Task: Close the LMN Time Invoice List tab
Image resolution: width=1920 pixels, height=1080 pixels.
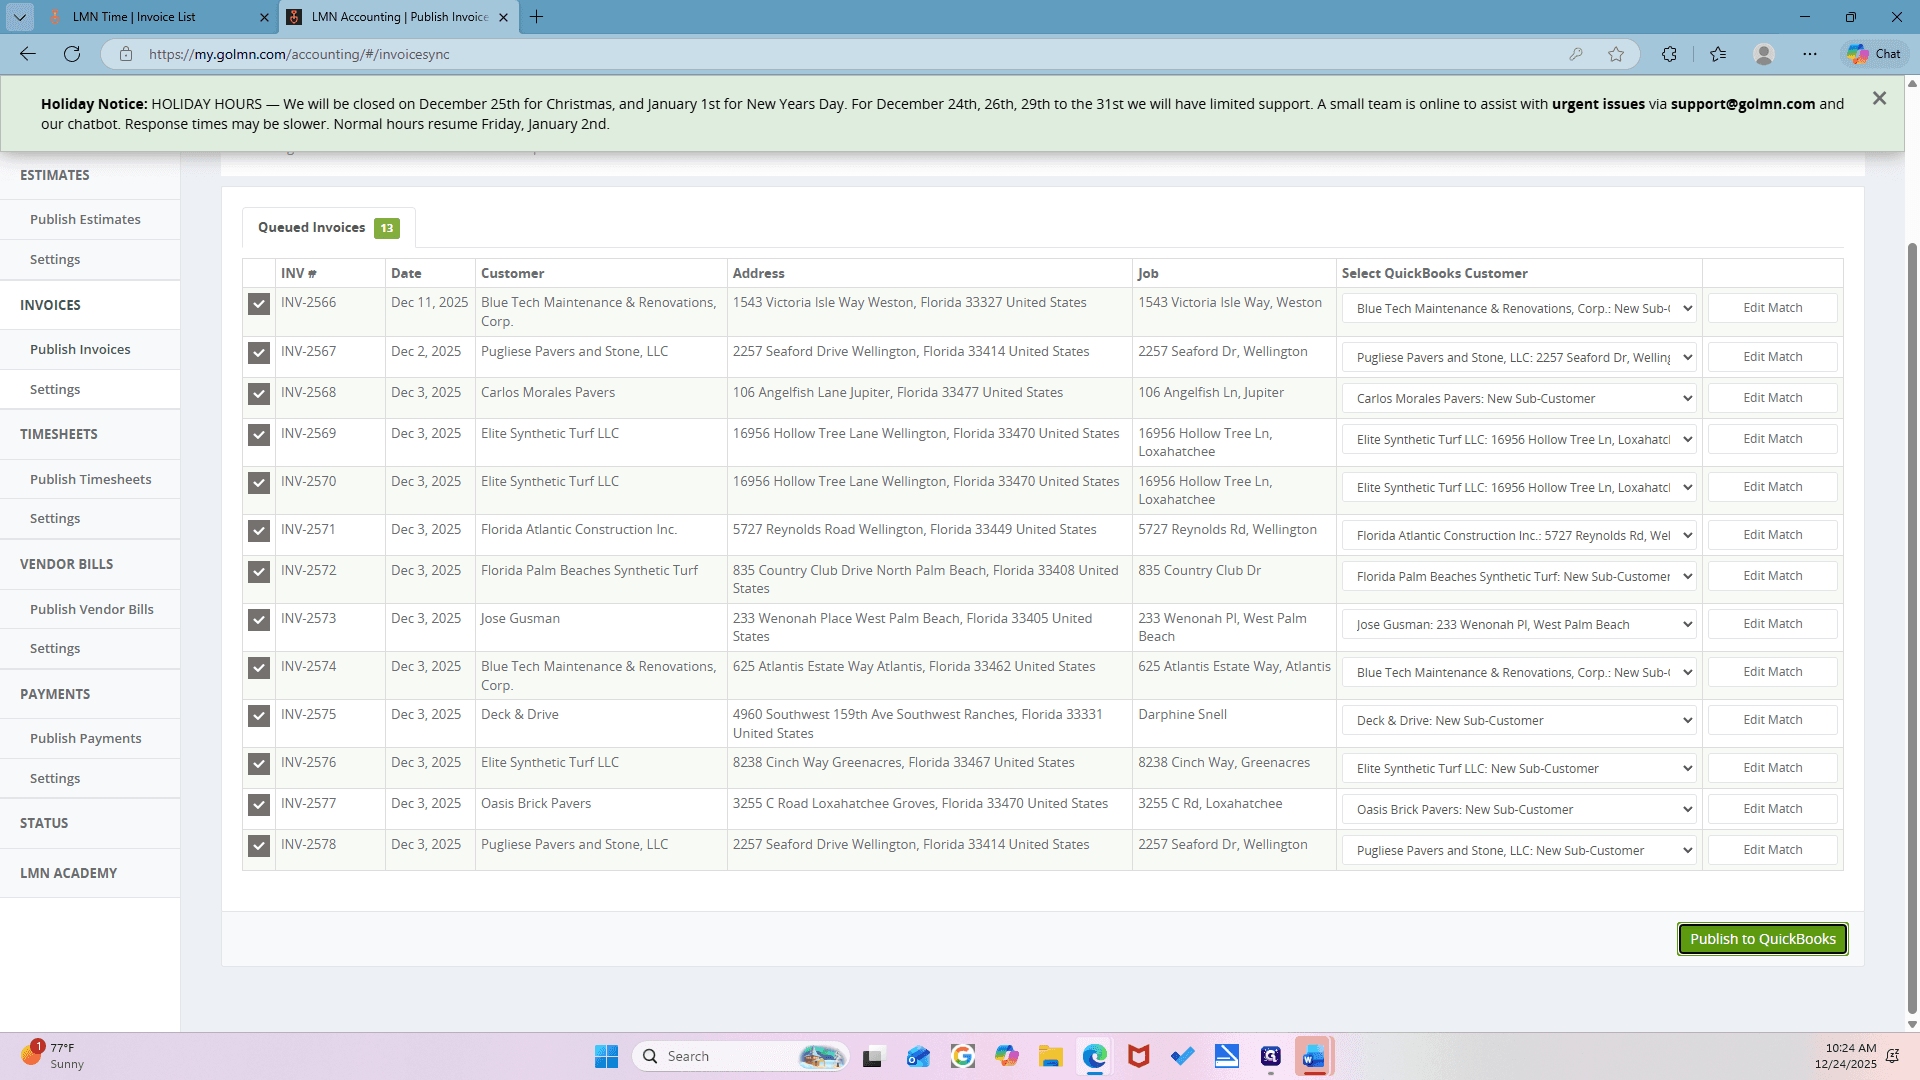Action: 264,17
